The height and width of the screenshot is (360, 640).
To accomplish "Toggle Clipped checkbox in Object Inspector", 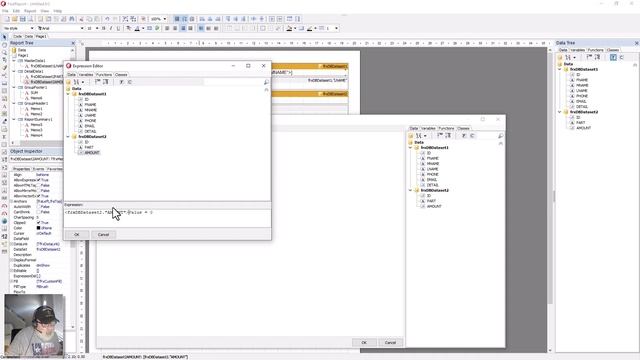I will tap(38, 222).
